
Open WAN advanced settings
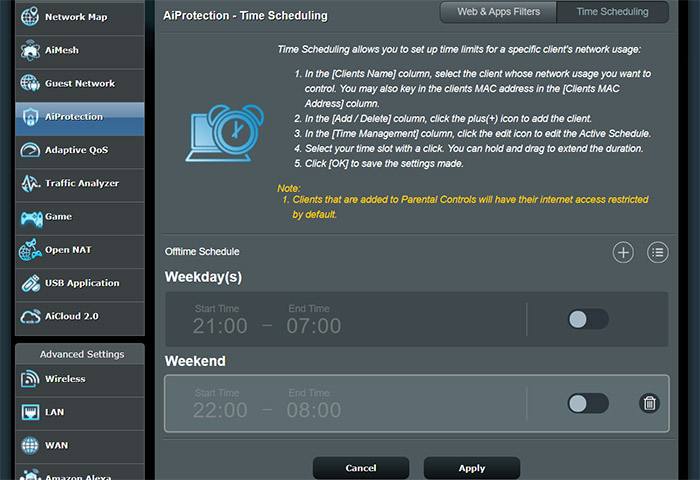click(80, 445)
